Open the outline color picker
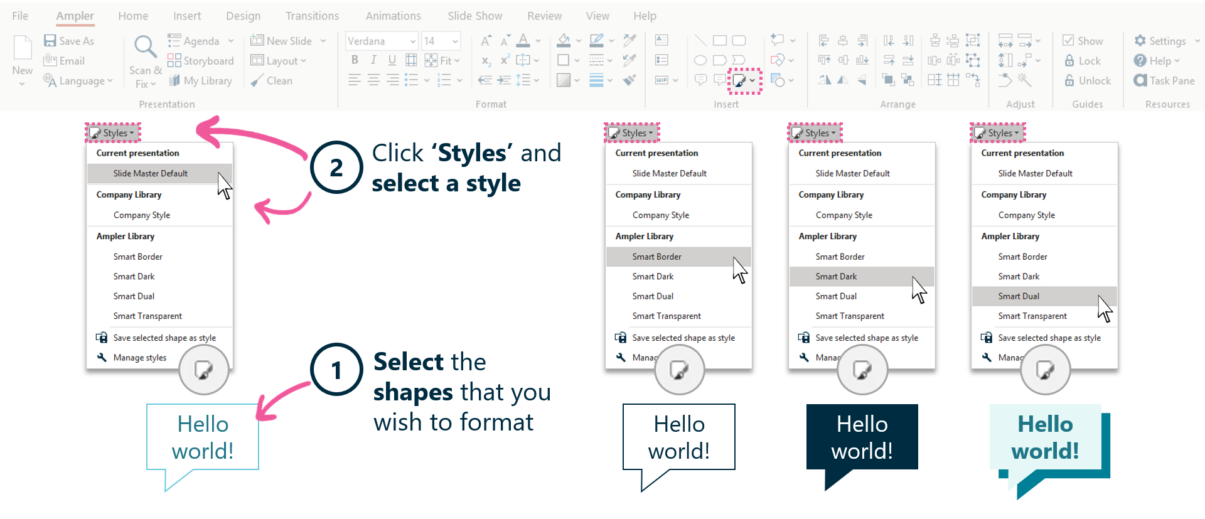The image size is (1205, 519). pyautogui.click(x=598, y=41)
